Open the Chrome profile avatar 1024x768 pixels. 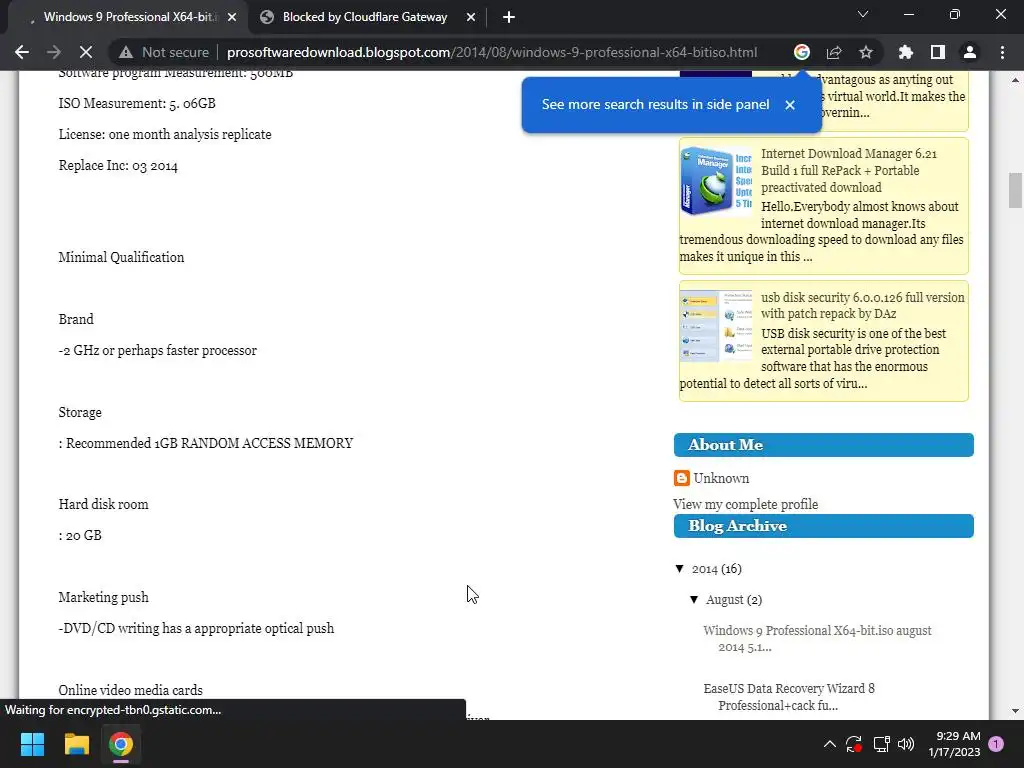point(970,52)
